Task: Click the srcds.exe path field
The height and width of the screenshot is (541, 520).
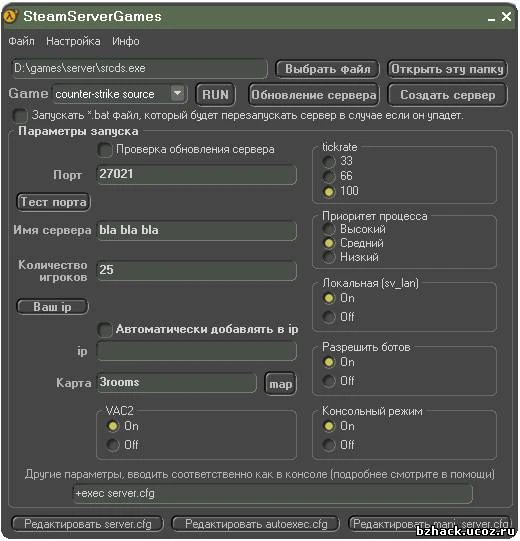Action: click(x=139, y=68)
